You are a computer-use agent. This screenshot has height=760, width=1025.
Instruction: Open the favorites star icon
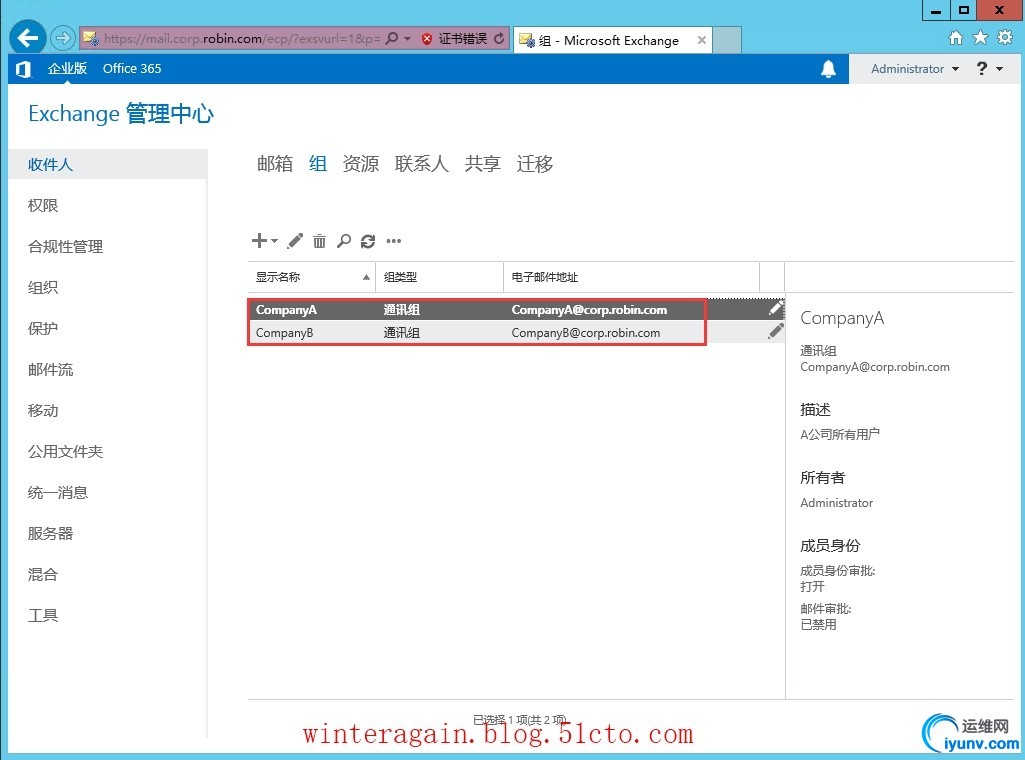pyautogui.click(x=980, y=38)
